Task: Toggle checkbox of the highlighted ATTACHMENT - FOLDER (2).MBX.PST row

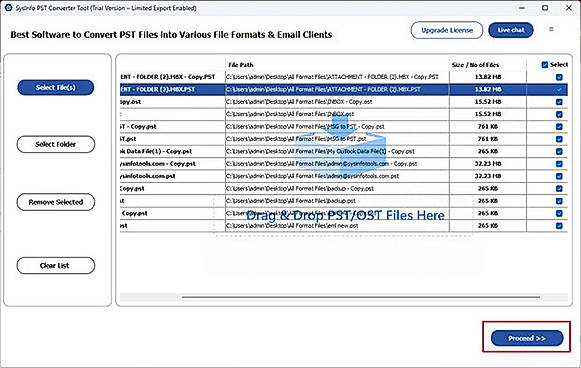Action: pyautogui.click(x=559, y=89)
